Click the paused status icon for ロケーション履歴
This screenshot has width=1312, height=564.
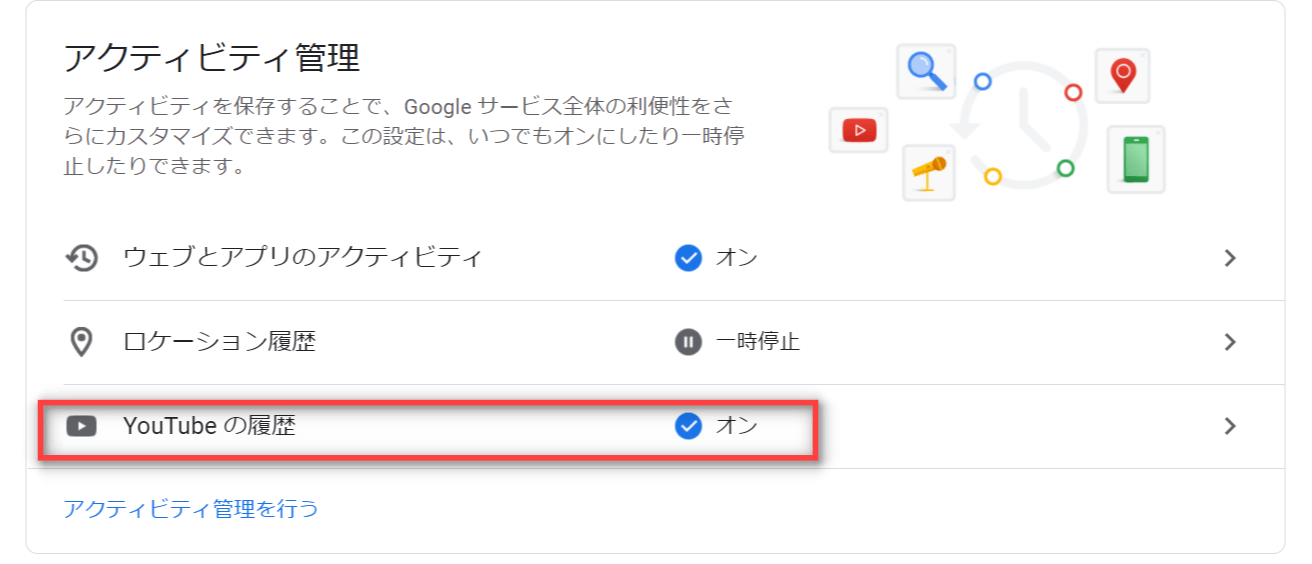pos(688,342)
